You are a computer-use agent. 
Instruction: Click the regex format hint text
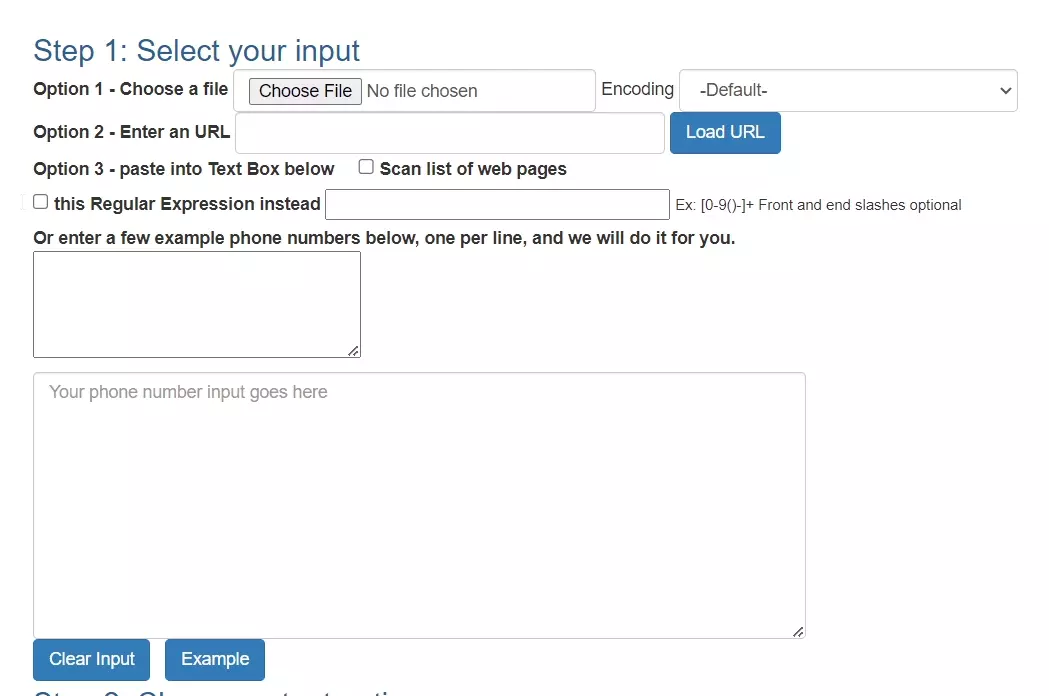820,204
